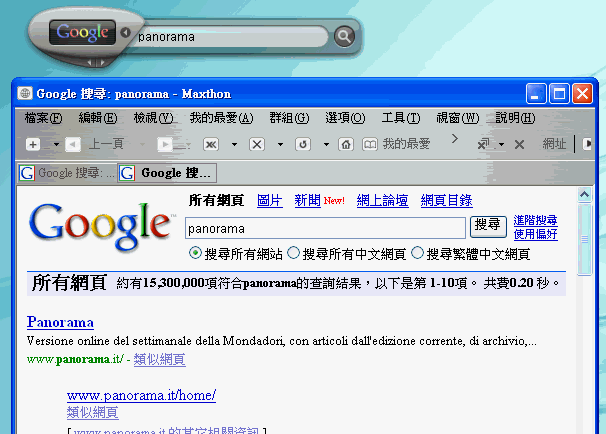Go to the home page icon
The width and height of the screenshot is (606, 434).
346,145
